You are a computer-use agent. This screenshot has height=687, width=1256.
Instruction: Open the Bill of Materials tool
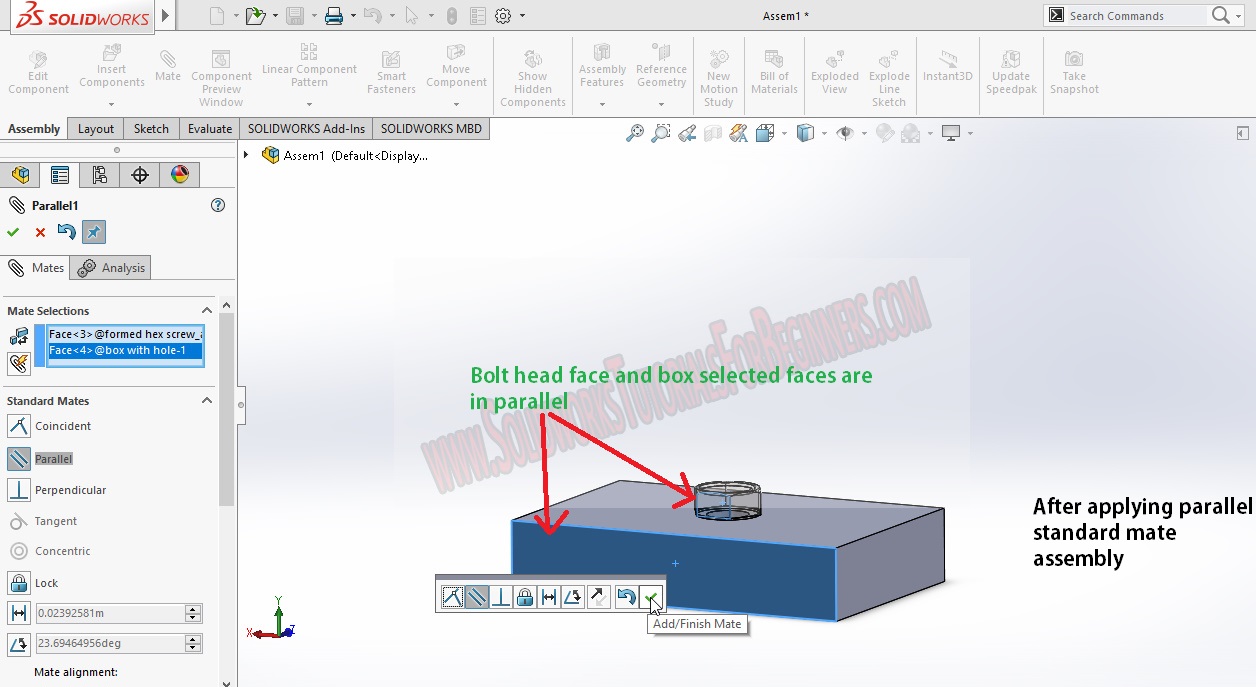pos(774,70)
